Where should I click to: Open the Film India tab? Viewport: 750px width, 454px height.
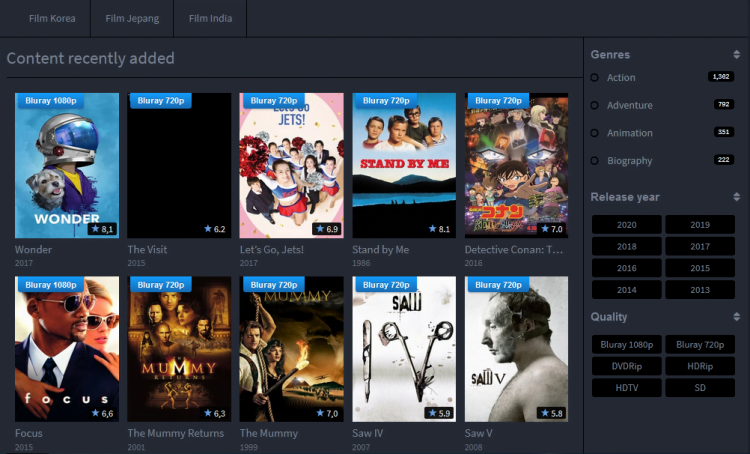(210, 19)
